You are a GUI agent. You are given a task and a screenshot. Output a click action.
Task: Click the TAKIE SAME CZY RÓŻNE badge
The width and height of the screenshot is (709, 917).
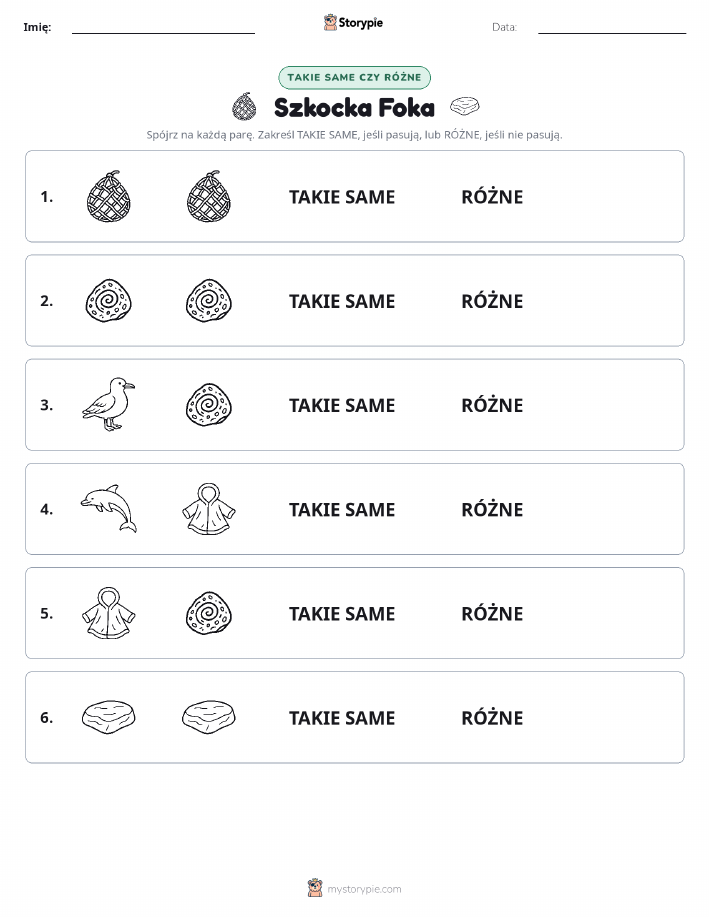(x=354, y=77)
